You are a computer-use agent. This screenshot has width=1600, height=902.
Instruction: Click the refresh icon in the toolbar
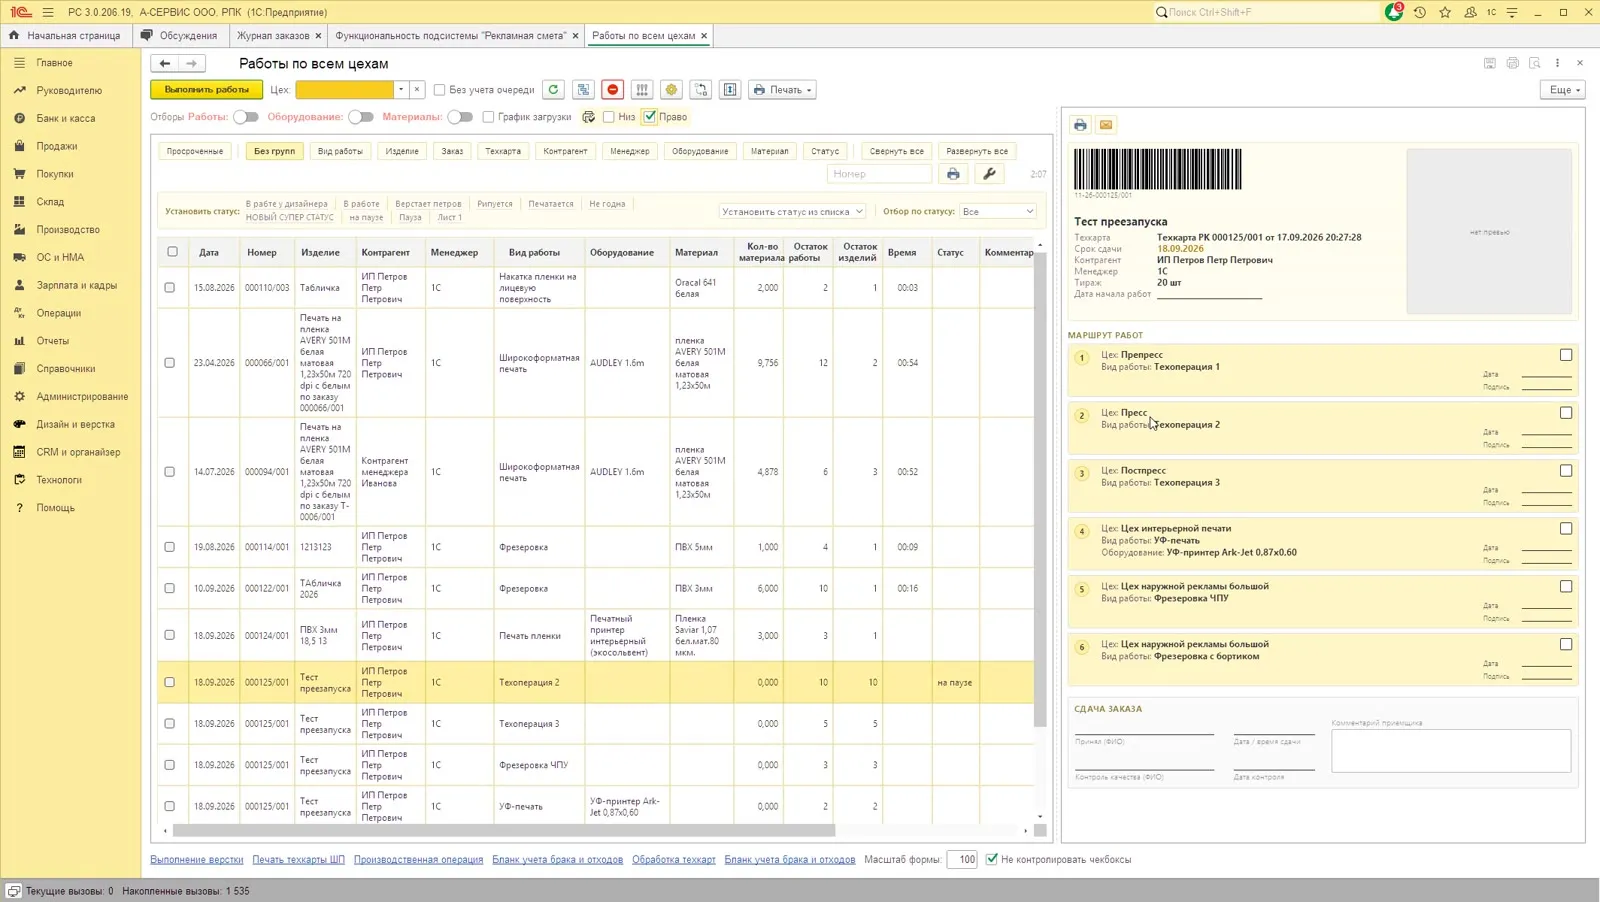[x=553, y=90]
